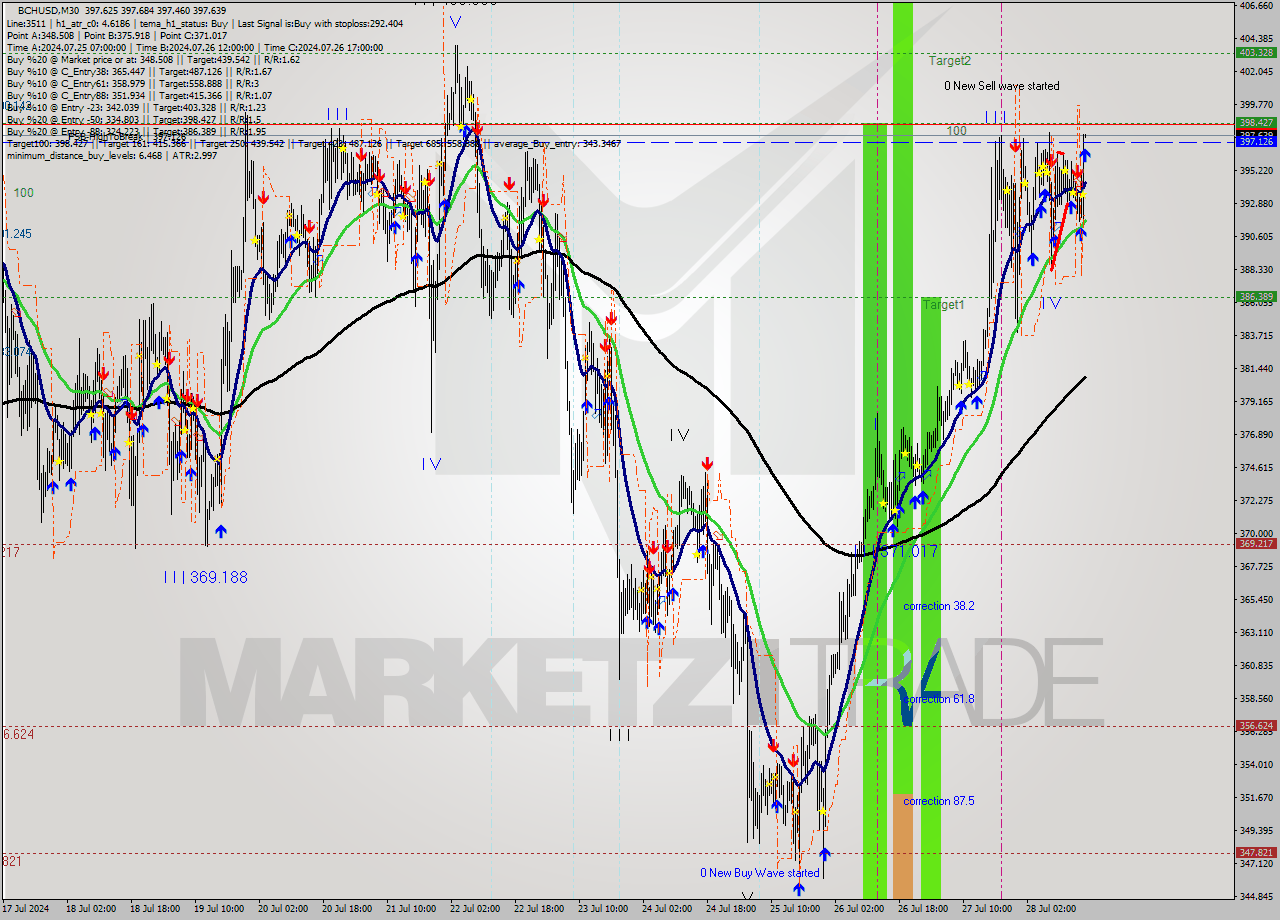1280x920 pixels.
Task: Click the 383.715 price axis label
Action: [1256, 336]
